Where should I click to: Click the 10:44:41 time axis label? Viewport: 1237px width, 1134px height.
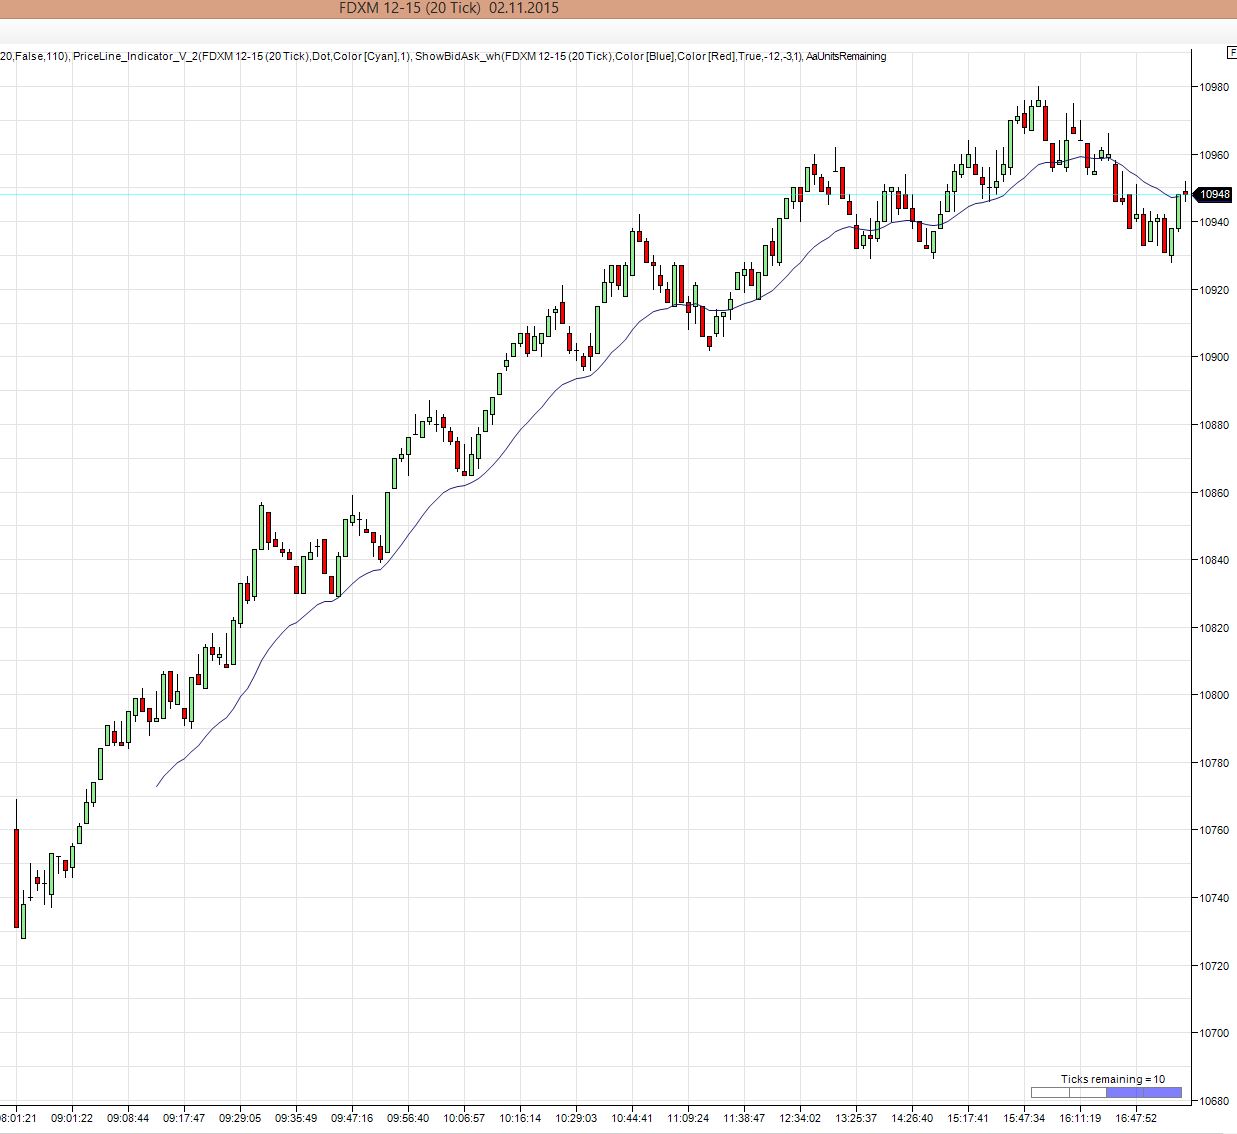coord(632,1118)
